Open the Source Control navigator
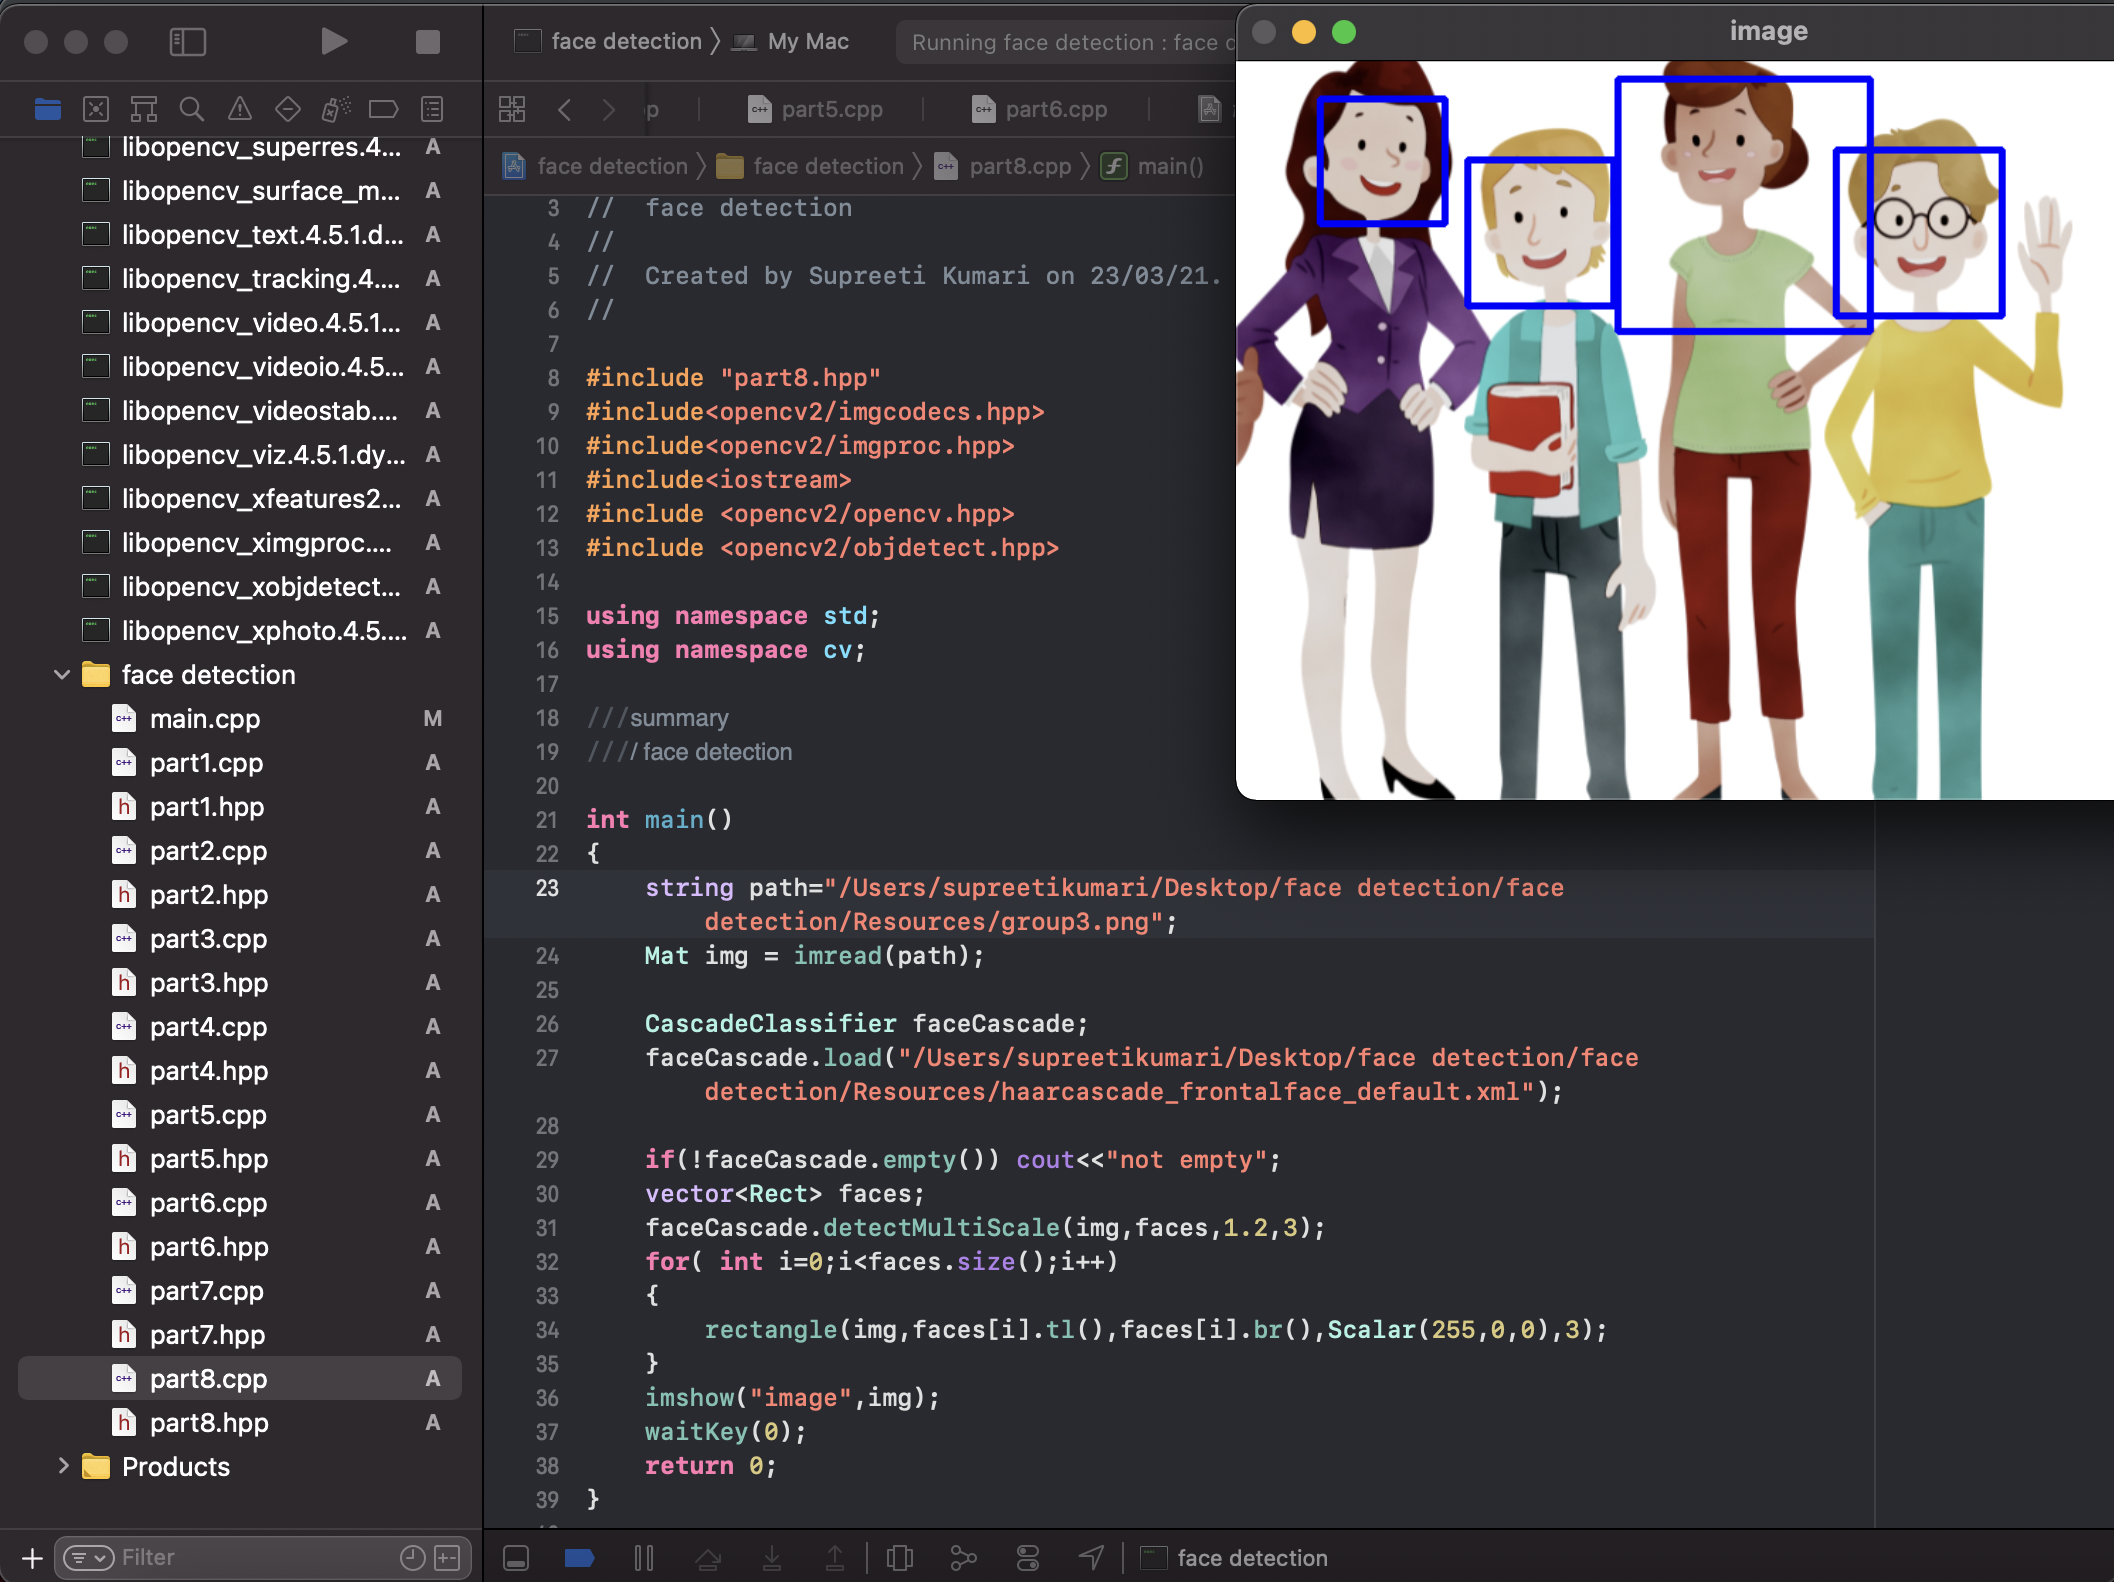Screen dimensions: 2114x1582 coord(96,109)
